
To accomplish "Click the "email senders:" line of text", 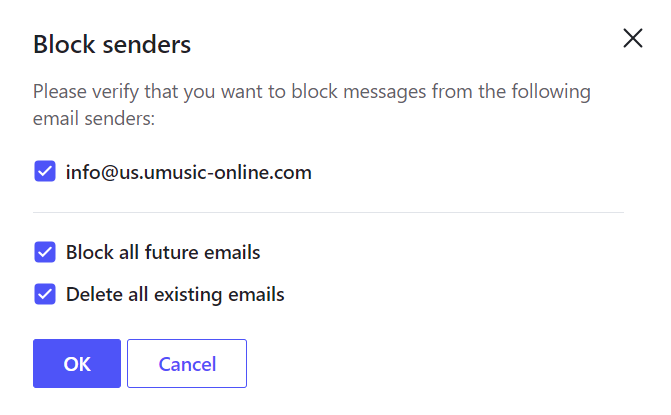I will (95, 120).
